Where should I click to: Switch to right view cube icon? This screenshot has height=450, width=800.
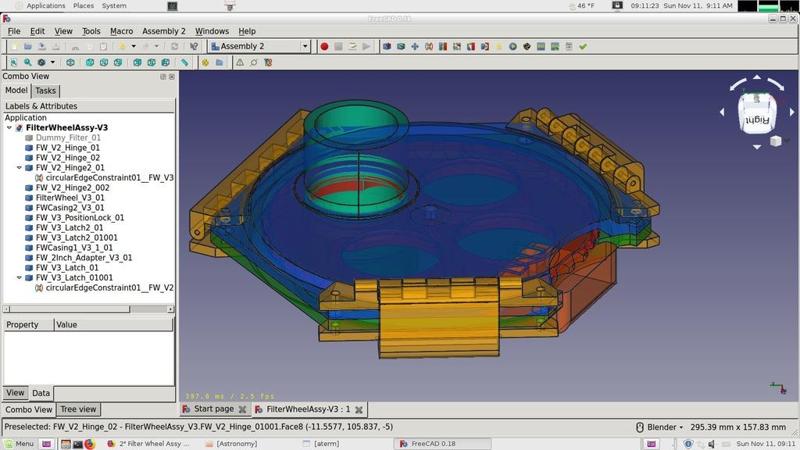[118, 62]
